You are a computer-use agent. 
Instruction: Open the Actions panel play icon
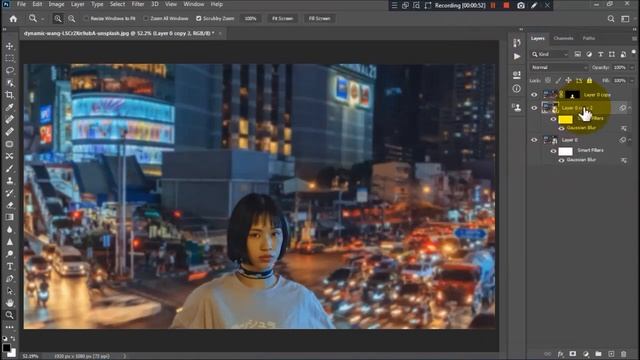click(517, 56)
